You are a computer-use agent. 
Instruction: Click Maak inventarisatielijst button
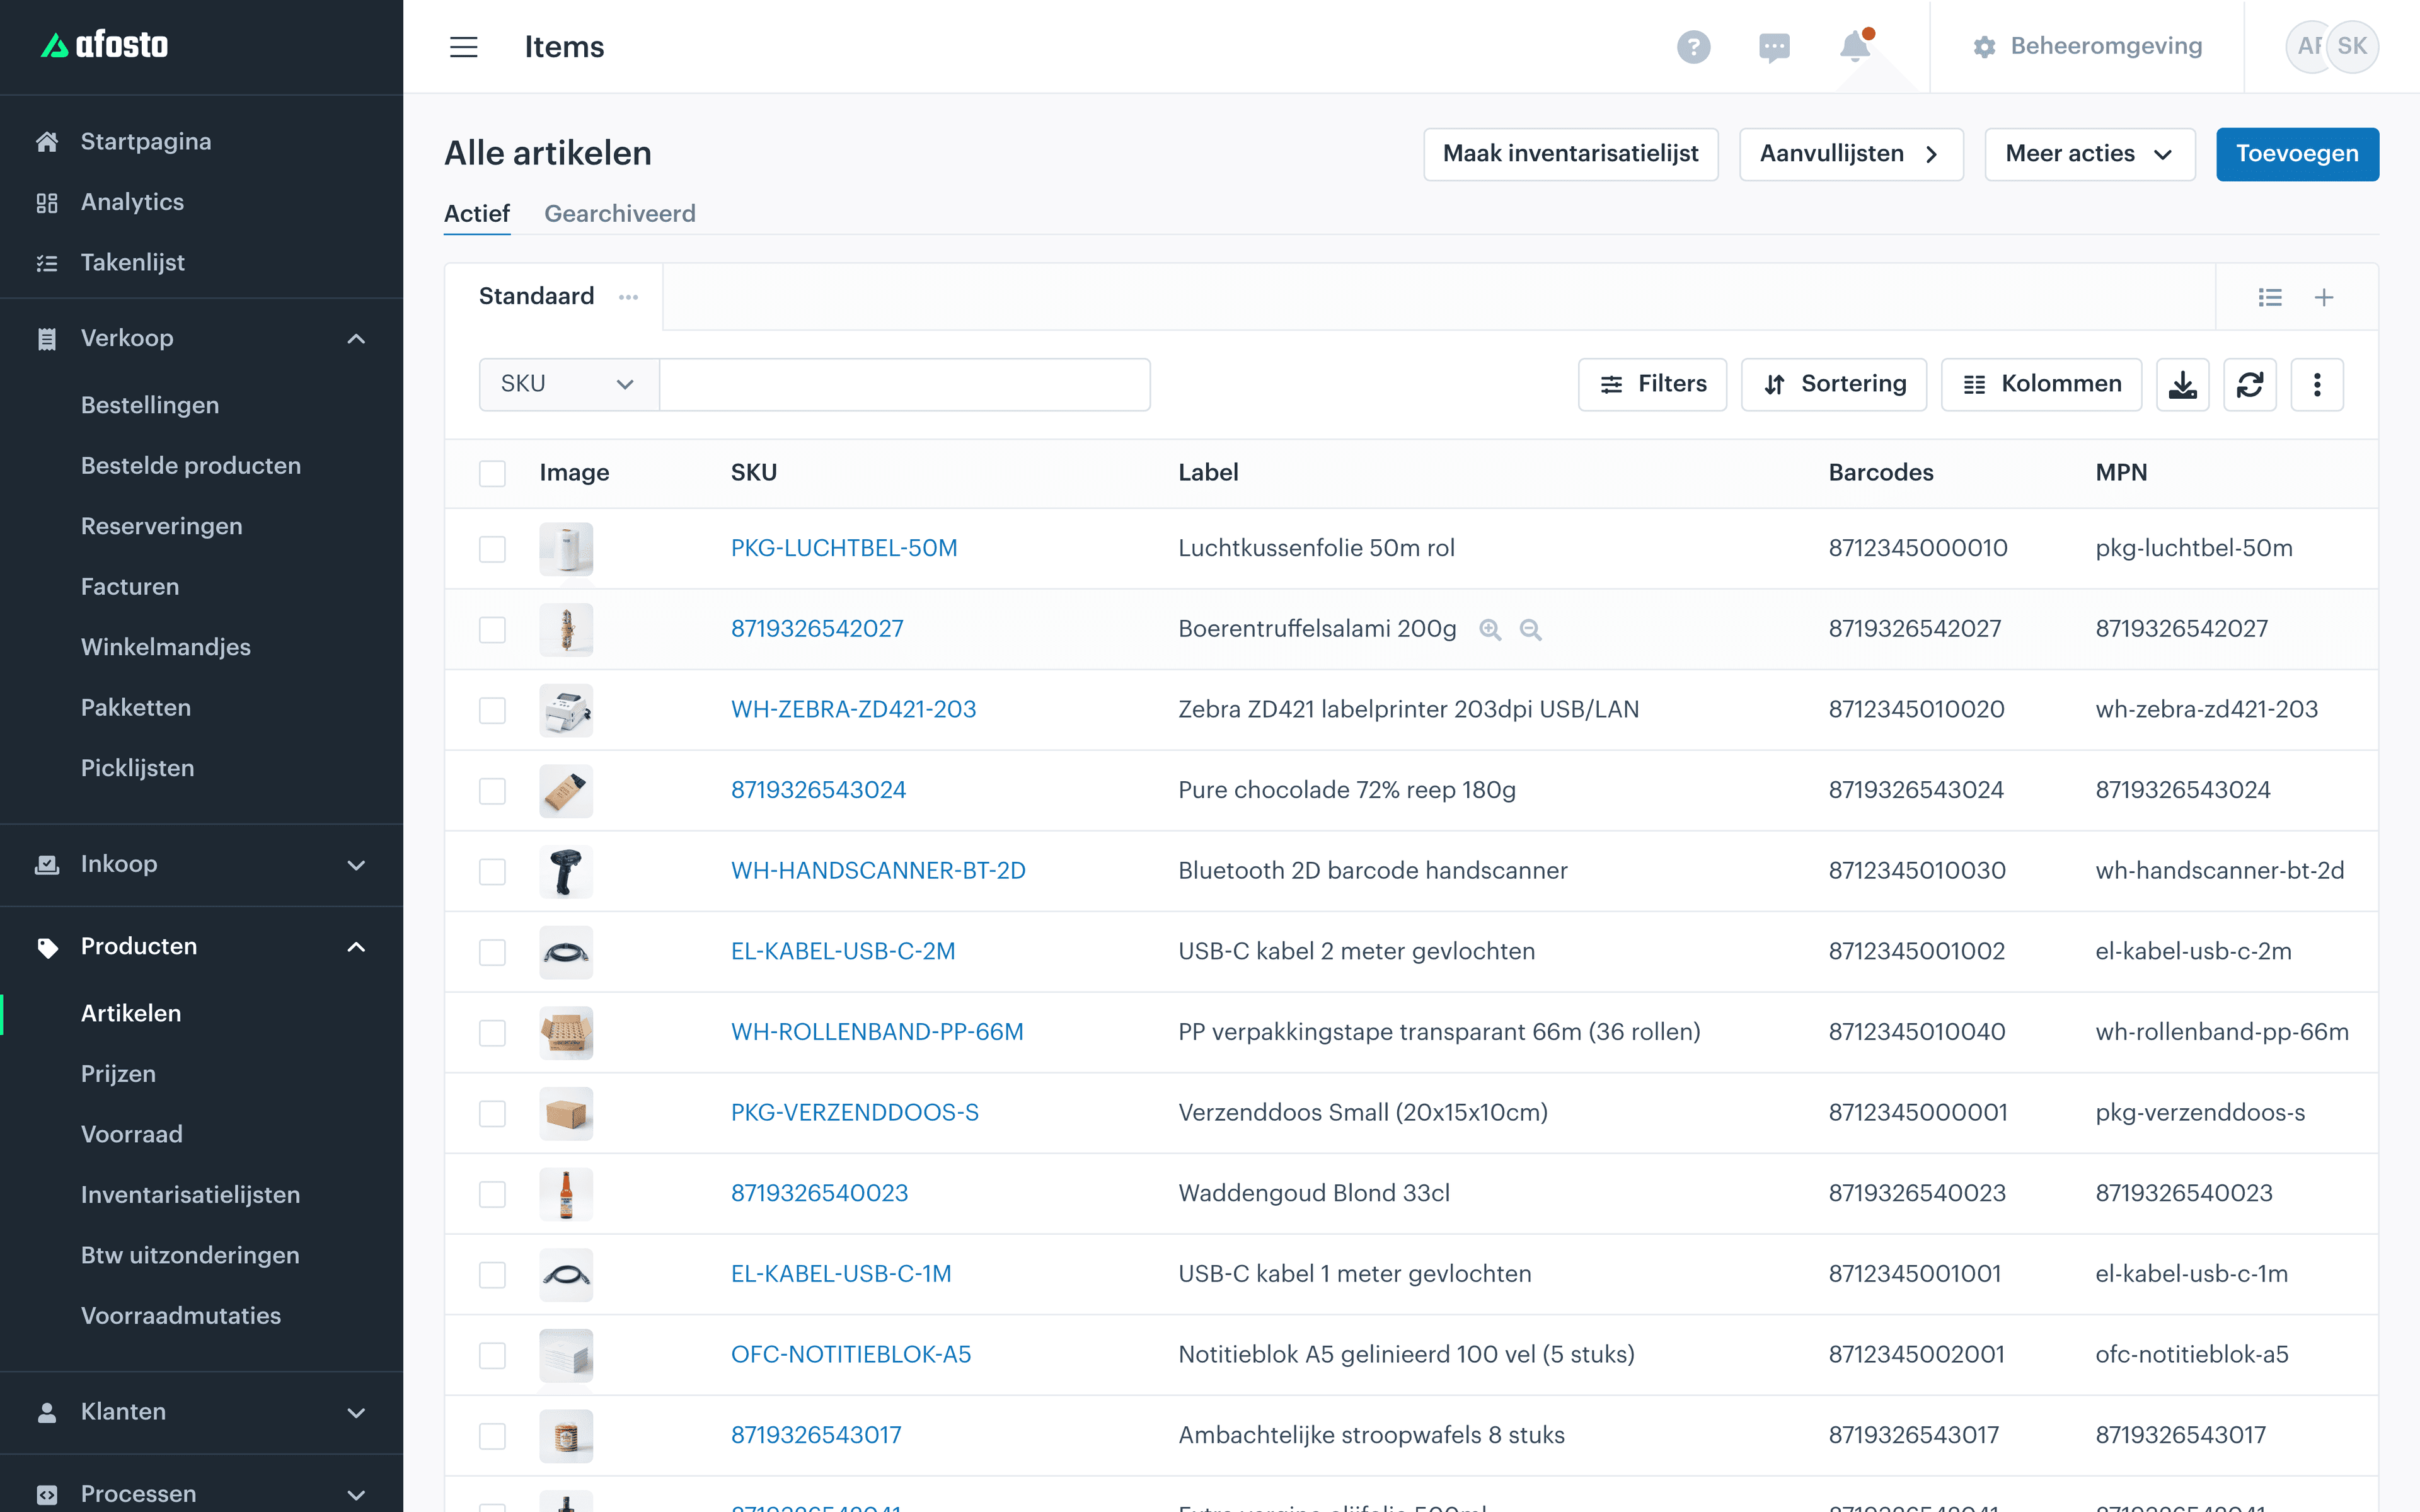click(1570, 154)
